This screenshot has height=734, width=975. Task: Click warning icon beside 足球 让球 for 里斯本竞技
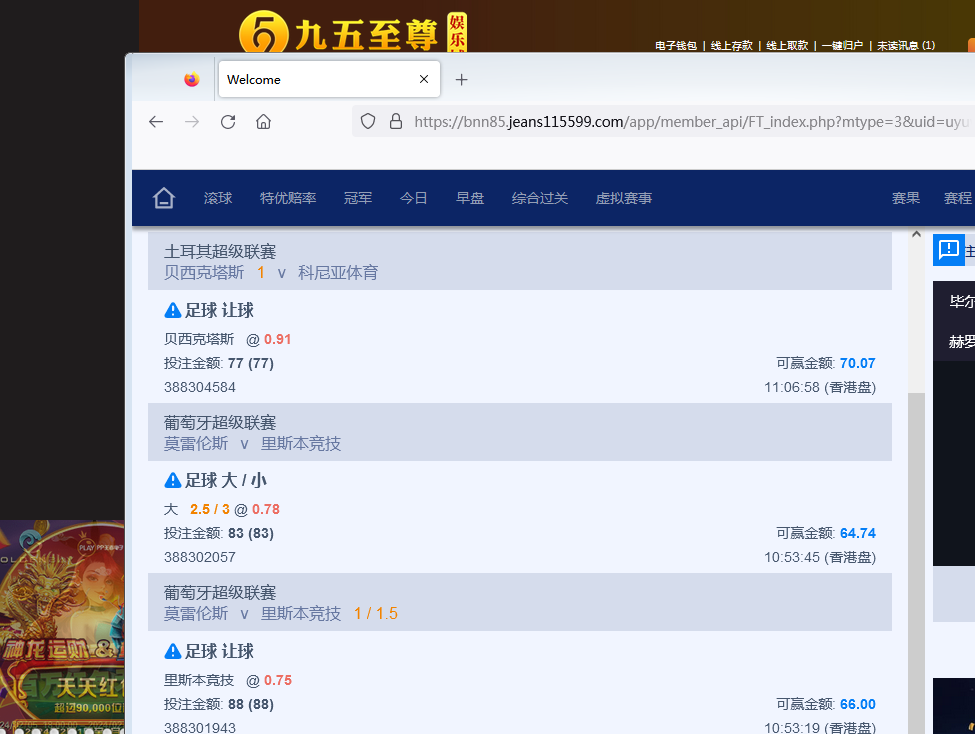(x=172, y=651)
